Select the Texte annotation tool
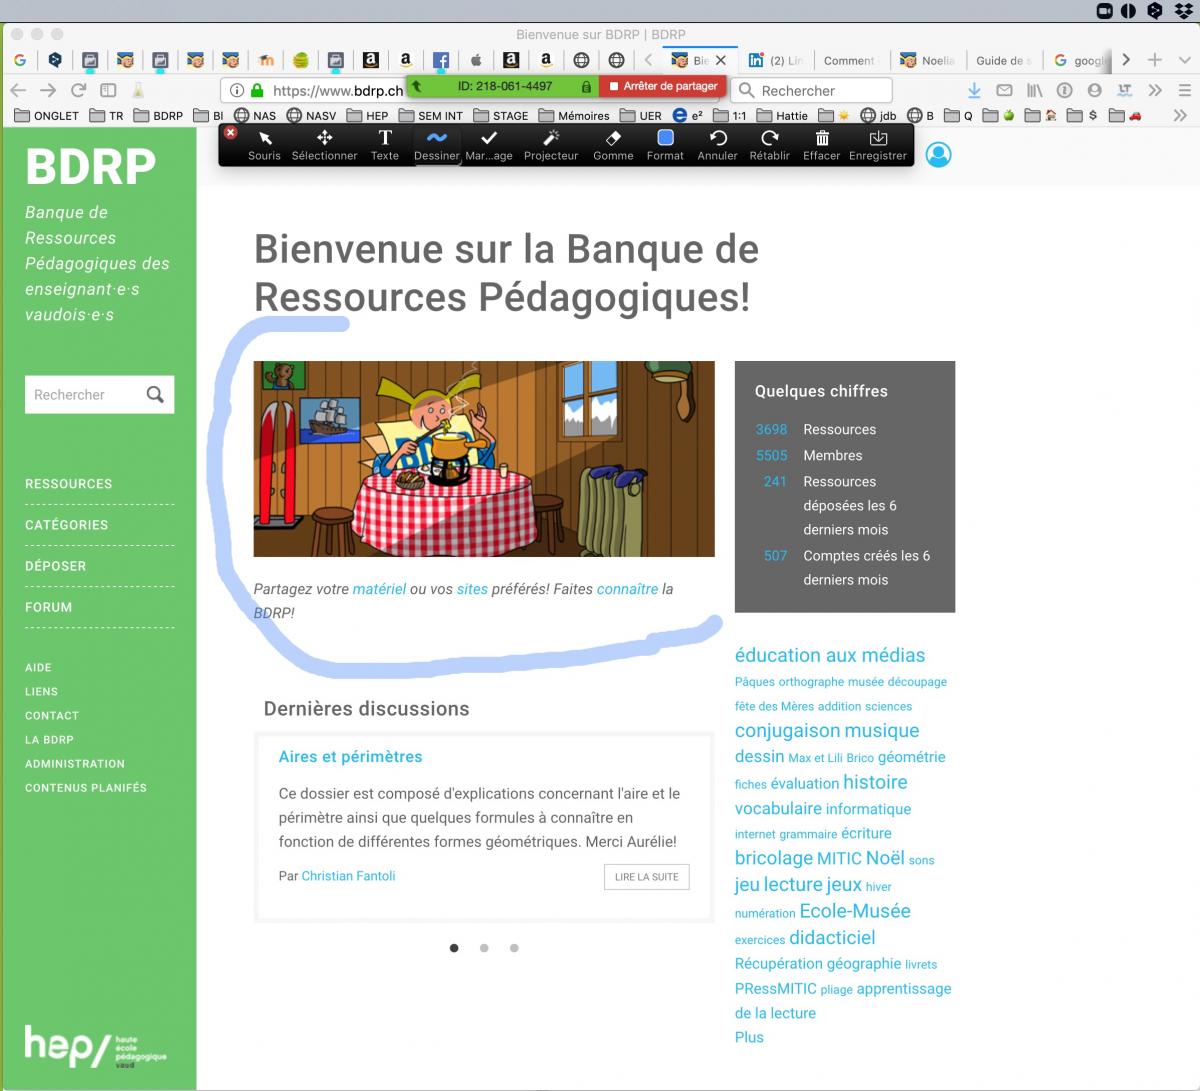 [385, 144]
